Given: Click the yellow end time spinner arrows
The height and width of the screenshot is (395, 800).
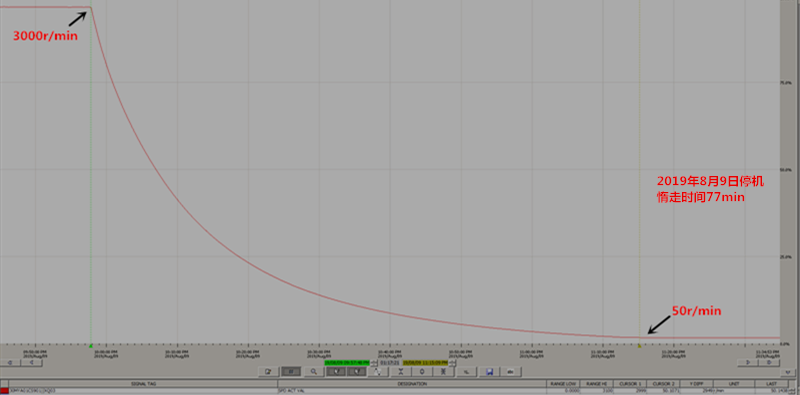Looking at the screenshot, I should pyautogui.click(x=452, y=363).
